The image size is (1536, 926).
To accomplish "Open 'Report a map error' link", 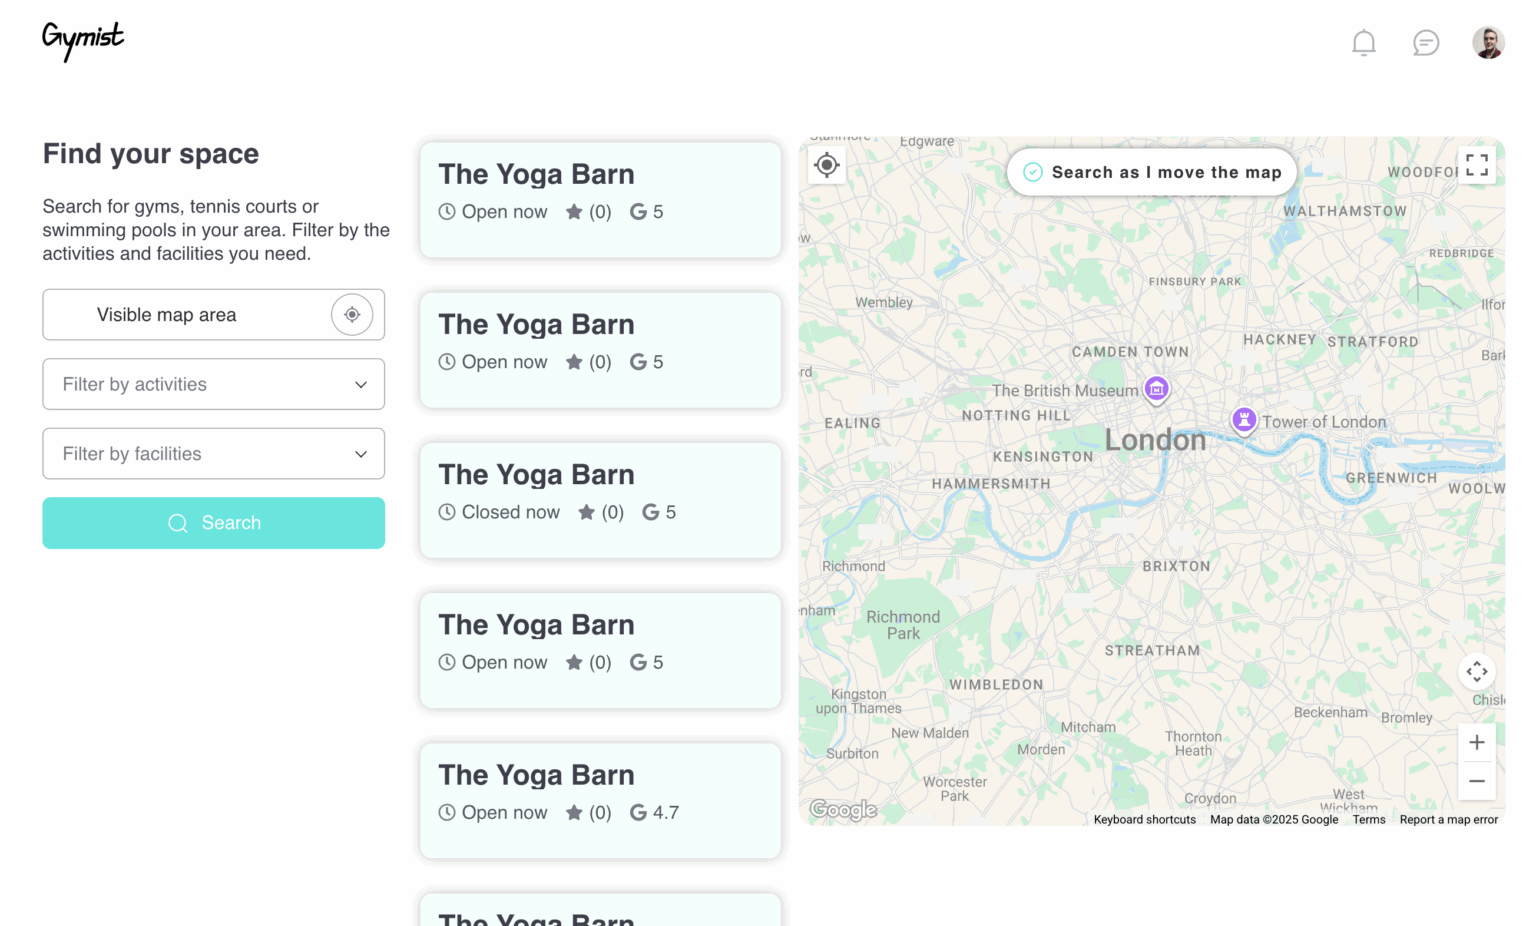I will pyautogui.click(x=1448, y=820).
